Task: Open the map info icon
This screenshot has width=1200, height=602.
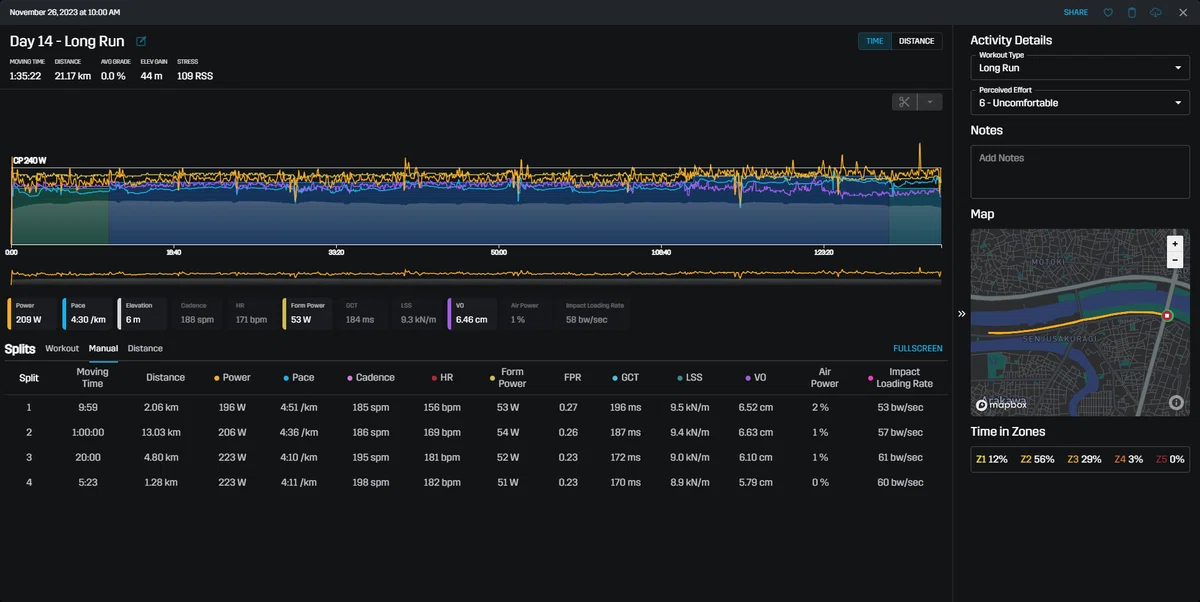Action: tap(1175, 403)
